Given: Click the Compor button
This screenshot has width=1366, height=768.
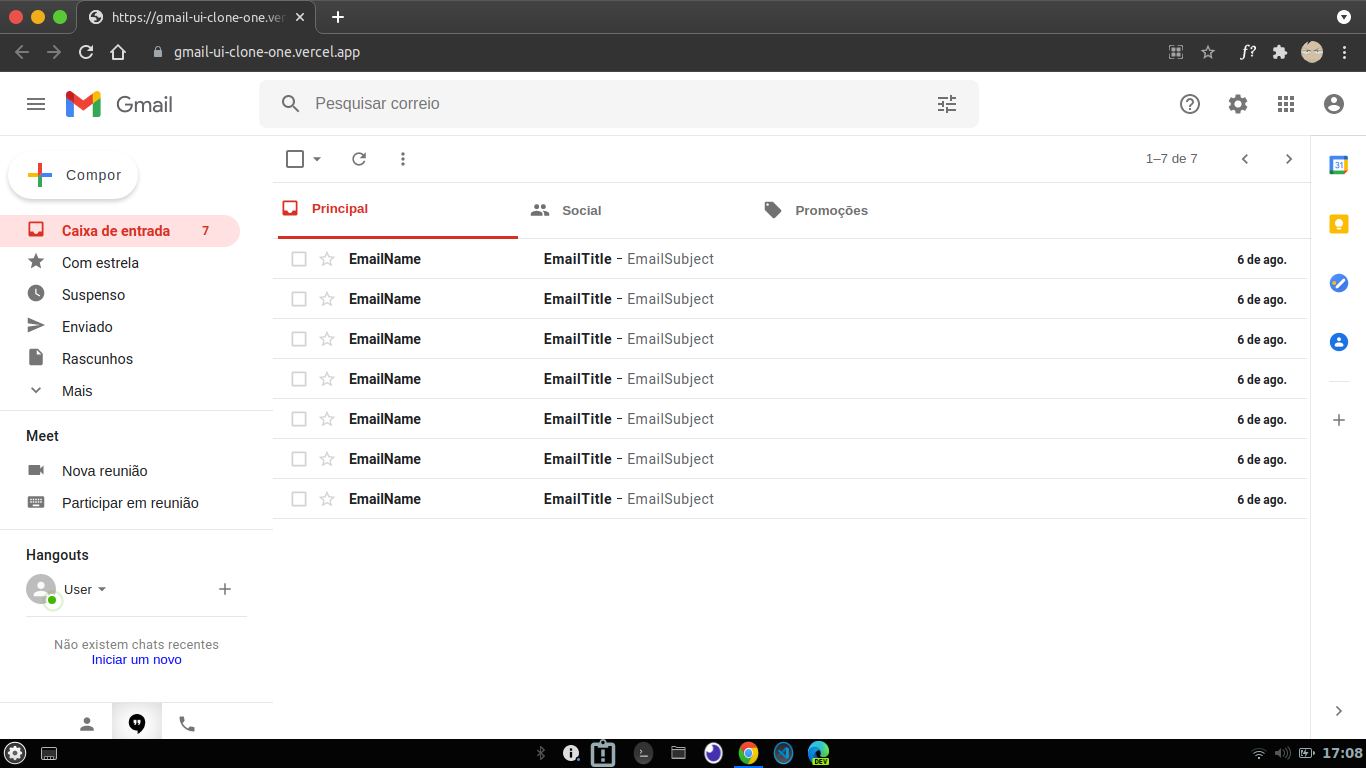Looking at the screenshot, I should pos(72,175).
